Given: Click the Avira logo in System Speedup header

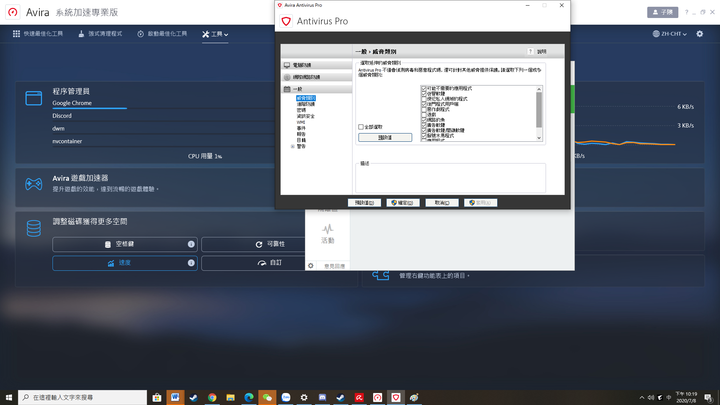Looking at the screenshot, I should tap(13, 12).
